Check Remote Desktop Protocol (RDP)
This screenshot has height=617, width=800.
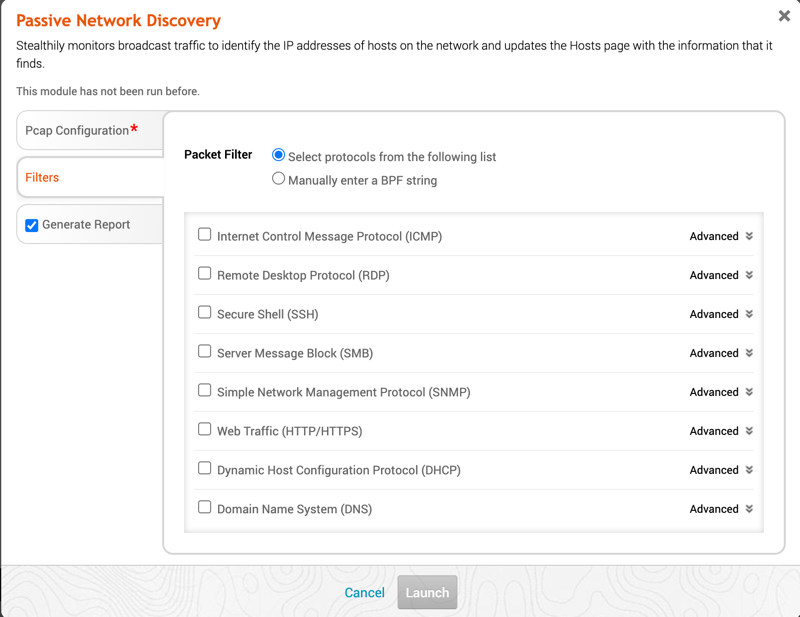tap(205, 274)
